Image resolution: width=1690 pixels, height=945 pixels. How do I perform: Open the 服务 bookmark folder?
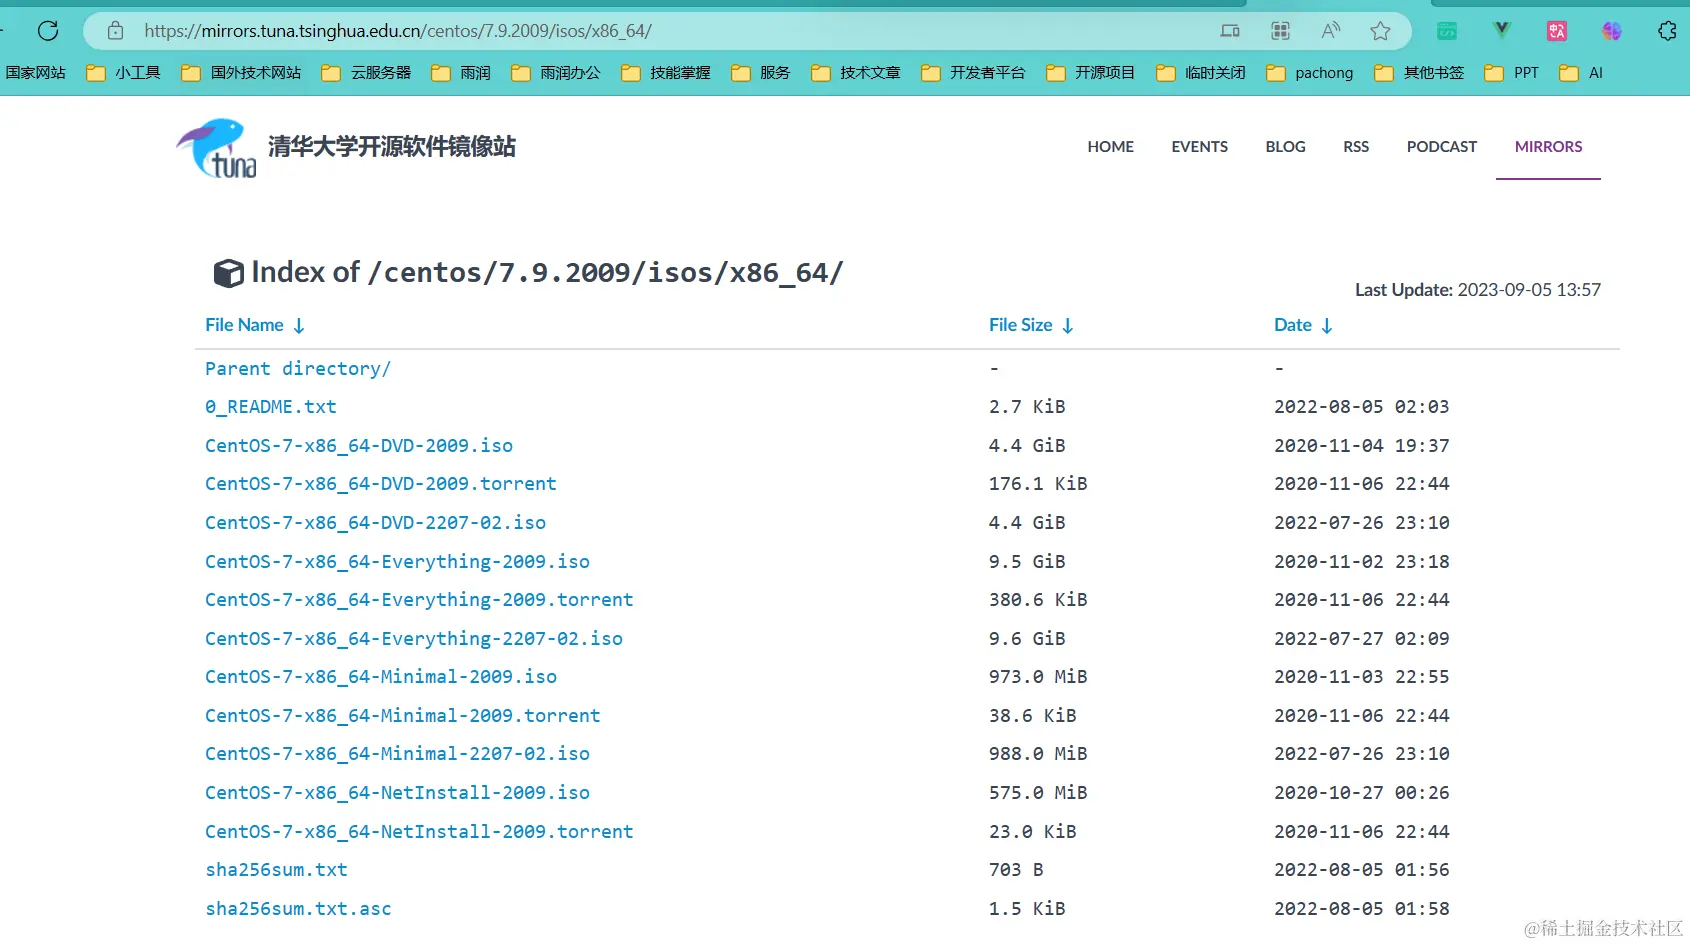[761, 73]
